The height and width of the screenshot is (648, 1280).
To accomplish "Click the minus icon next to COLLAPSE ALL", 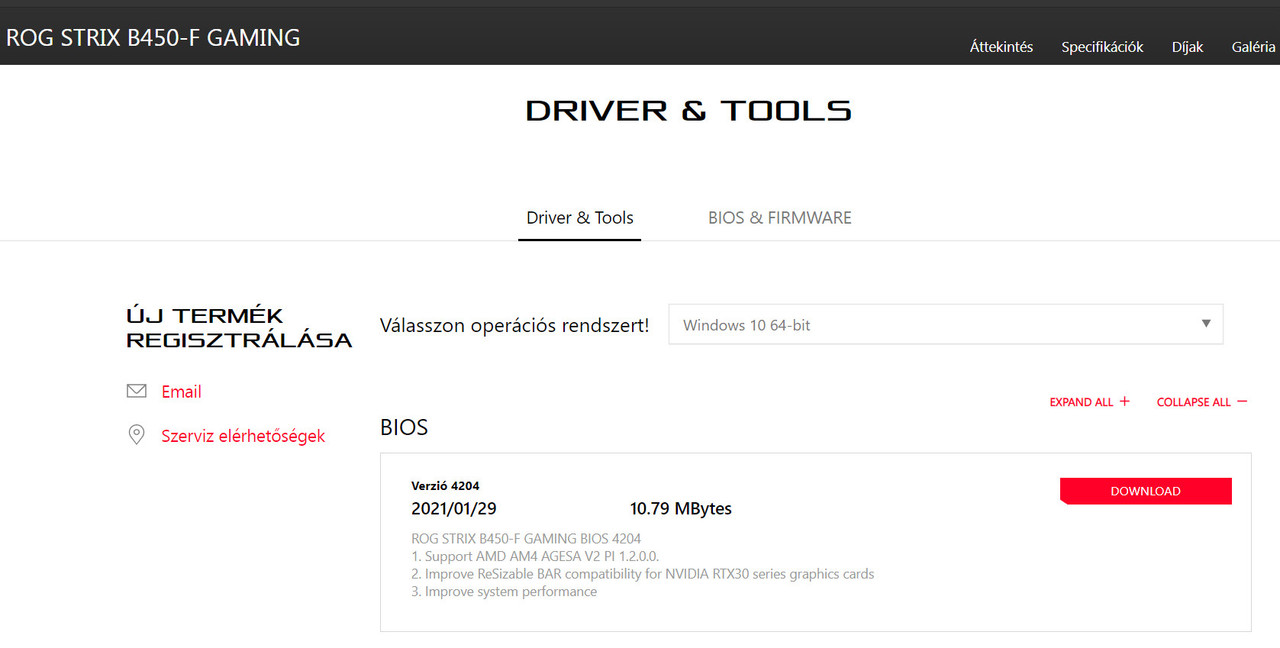I will pos(1242,401).
